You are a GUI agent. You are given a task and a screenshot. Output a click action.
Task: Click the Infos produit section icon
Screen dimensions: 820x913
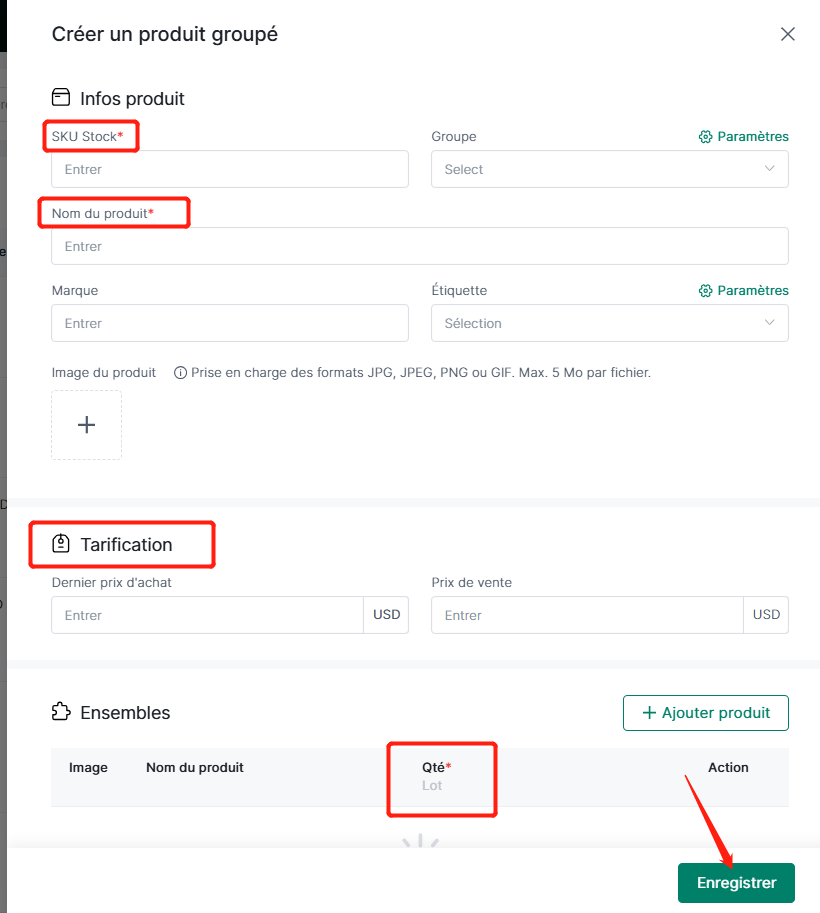pyautogui.click(x=61, y=97)
